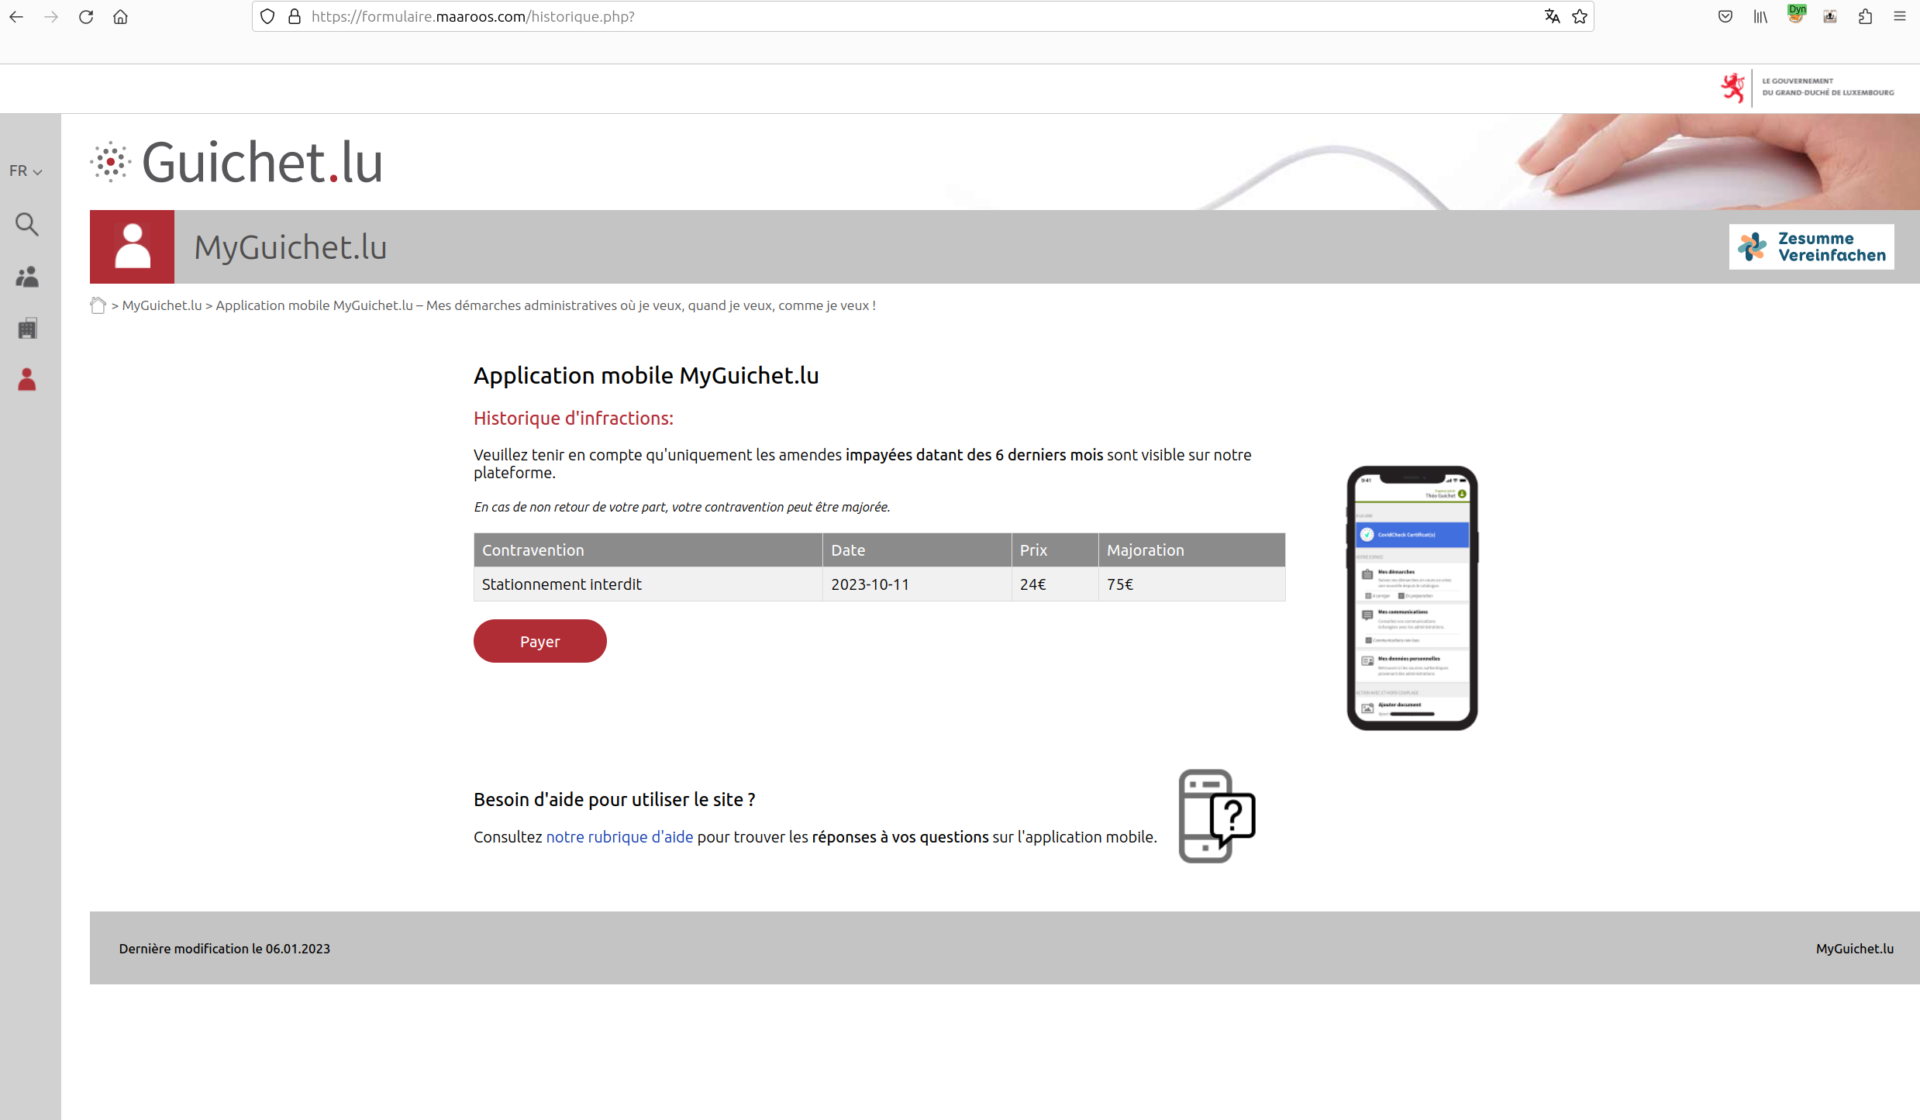1920x1120 pixels.
Task: Select the 'Stationnement interdit' cell
Action: pyautogui.click(x=648, y=584)
